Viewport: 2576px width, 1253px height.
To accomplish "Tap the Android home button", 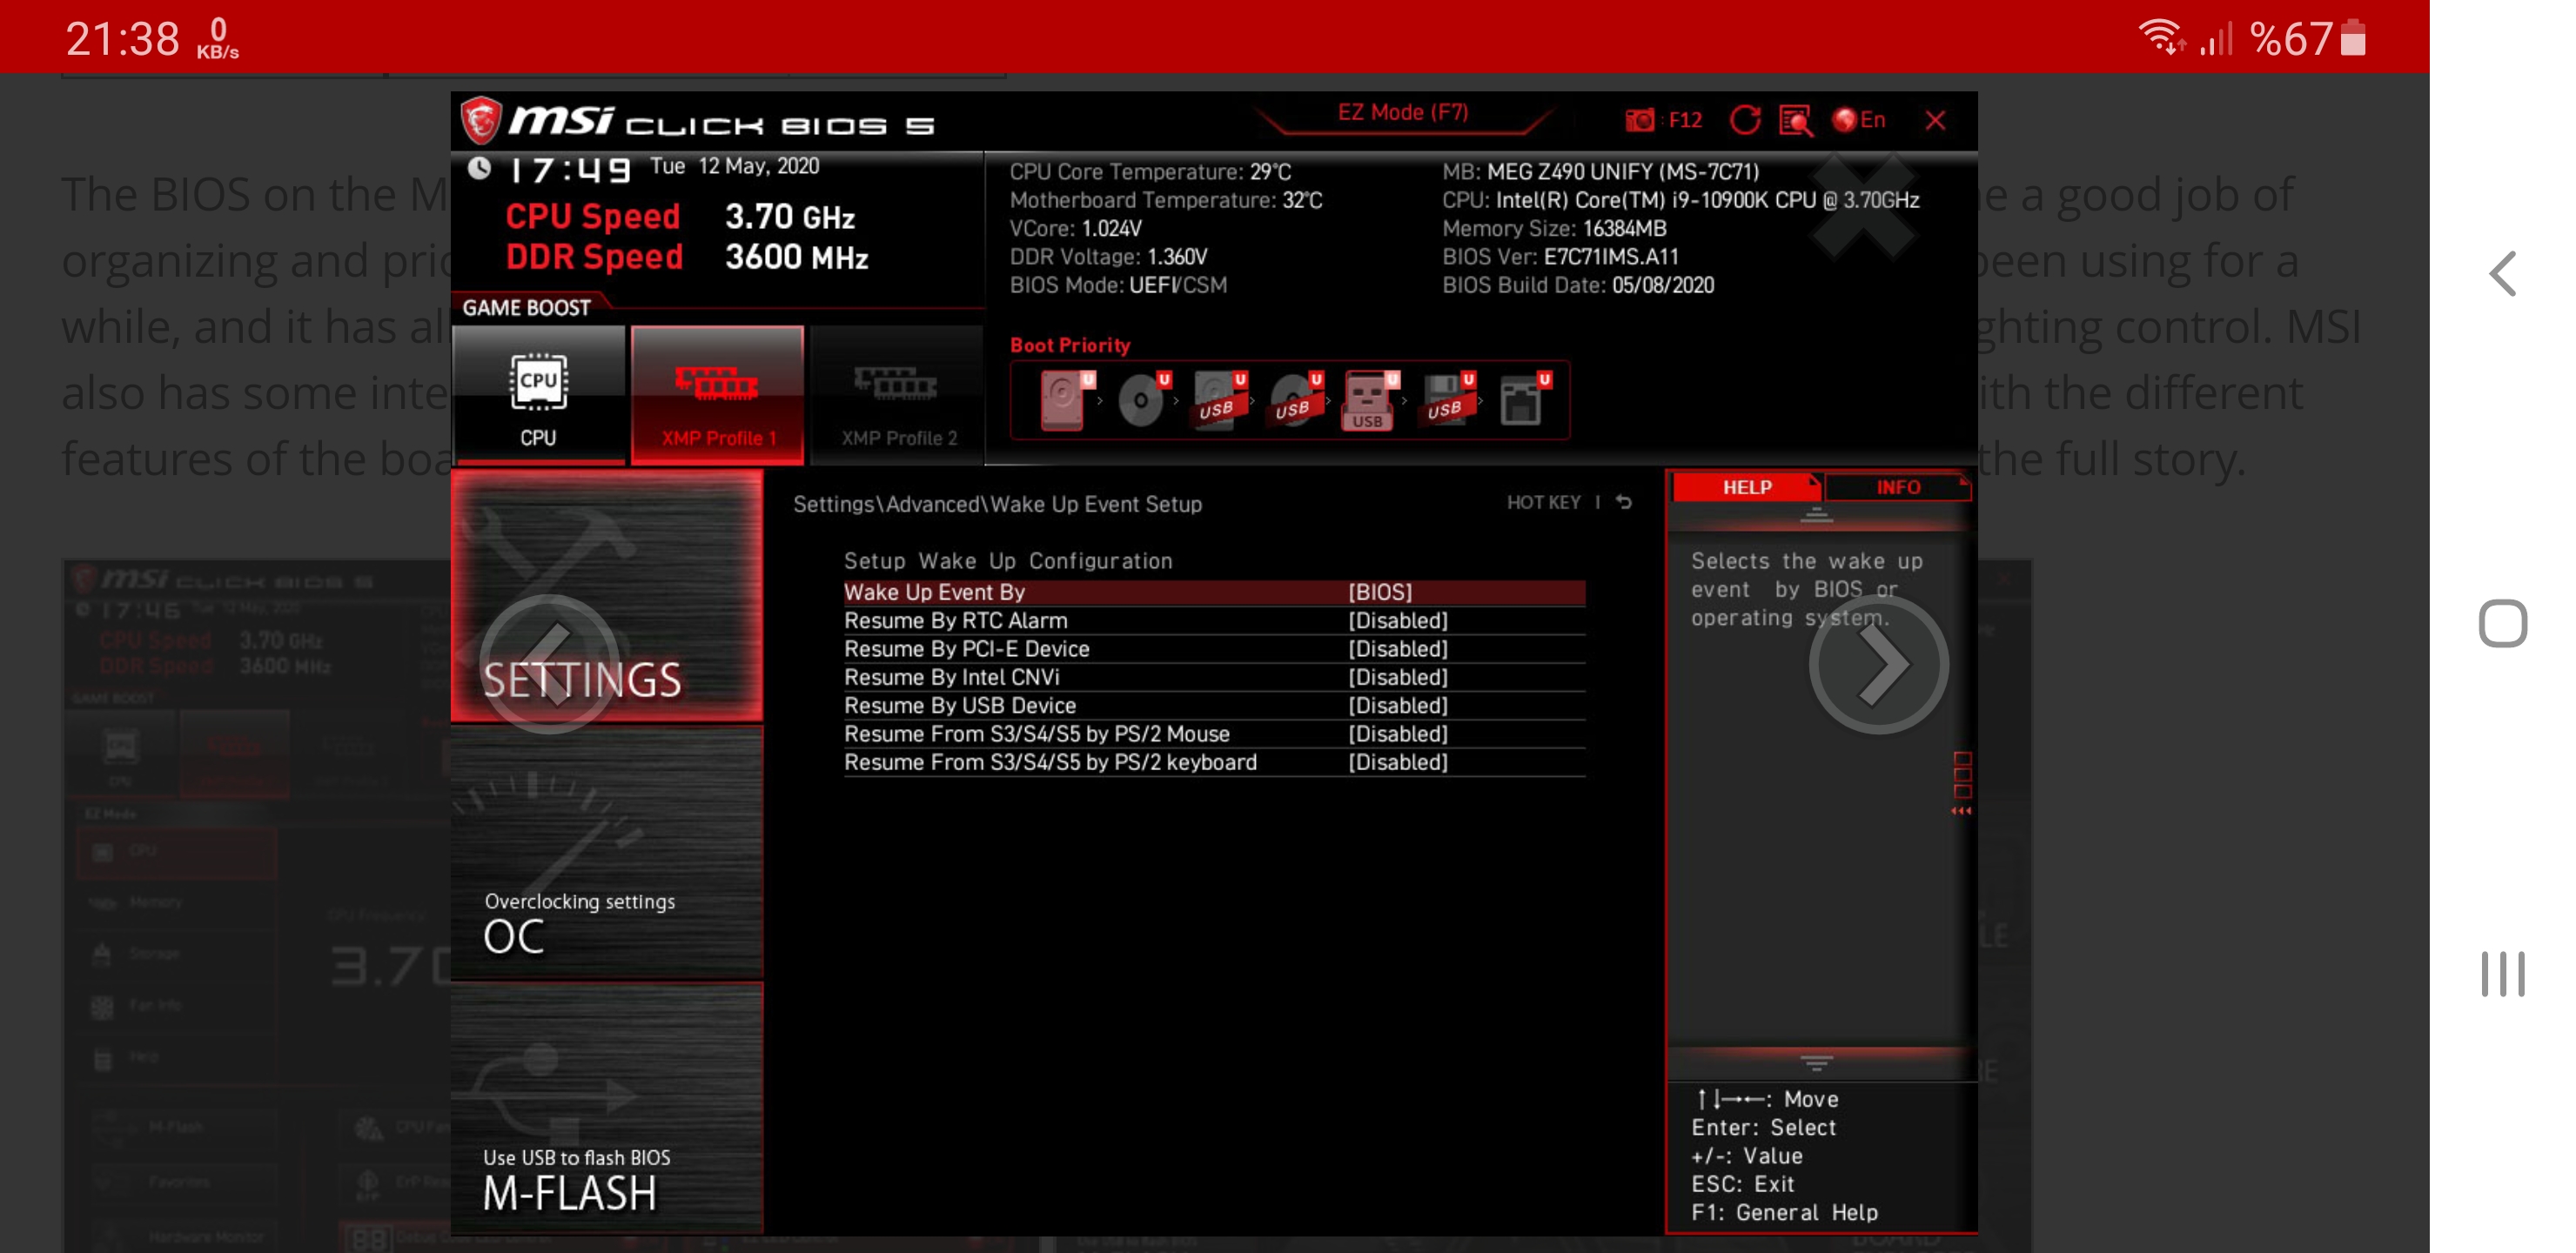I will 2503,624.
